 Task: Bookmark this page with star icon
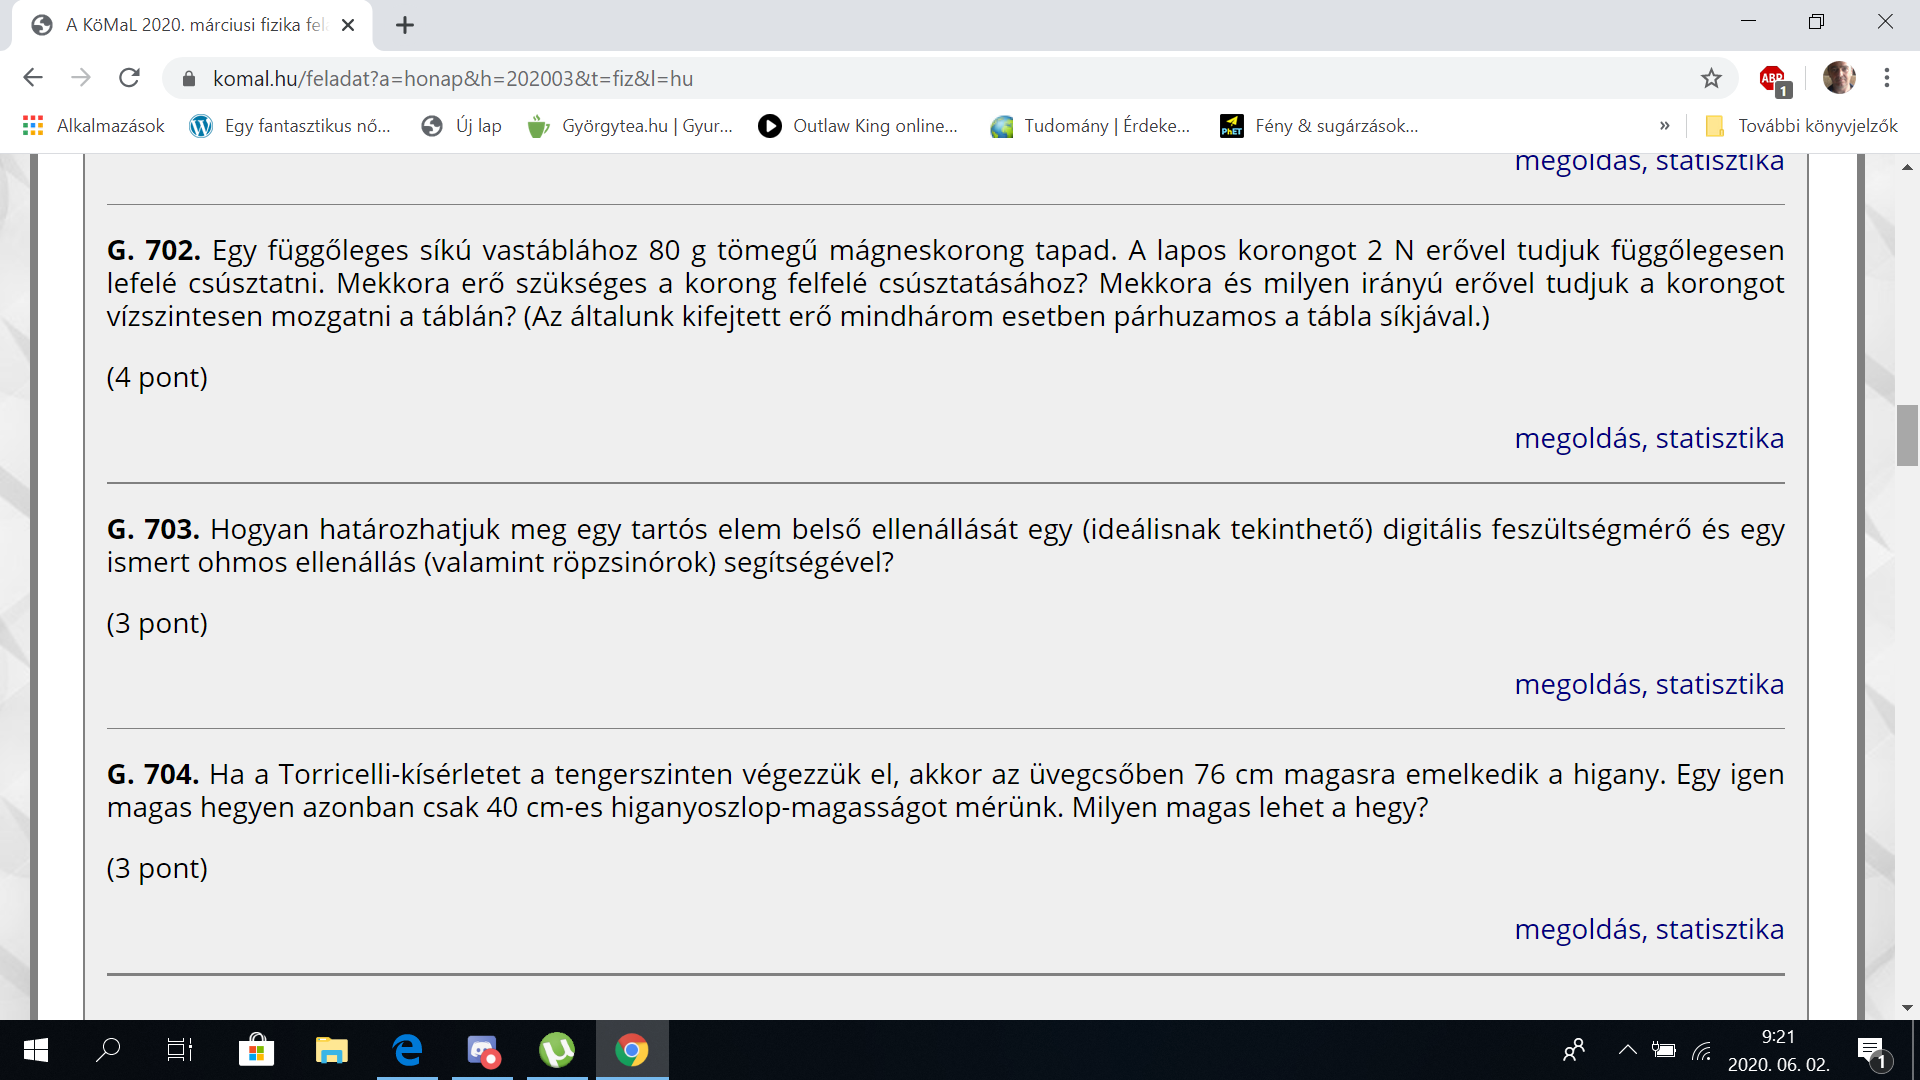click(x=1711, y=78)
